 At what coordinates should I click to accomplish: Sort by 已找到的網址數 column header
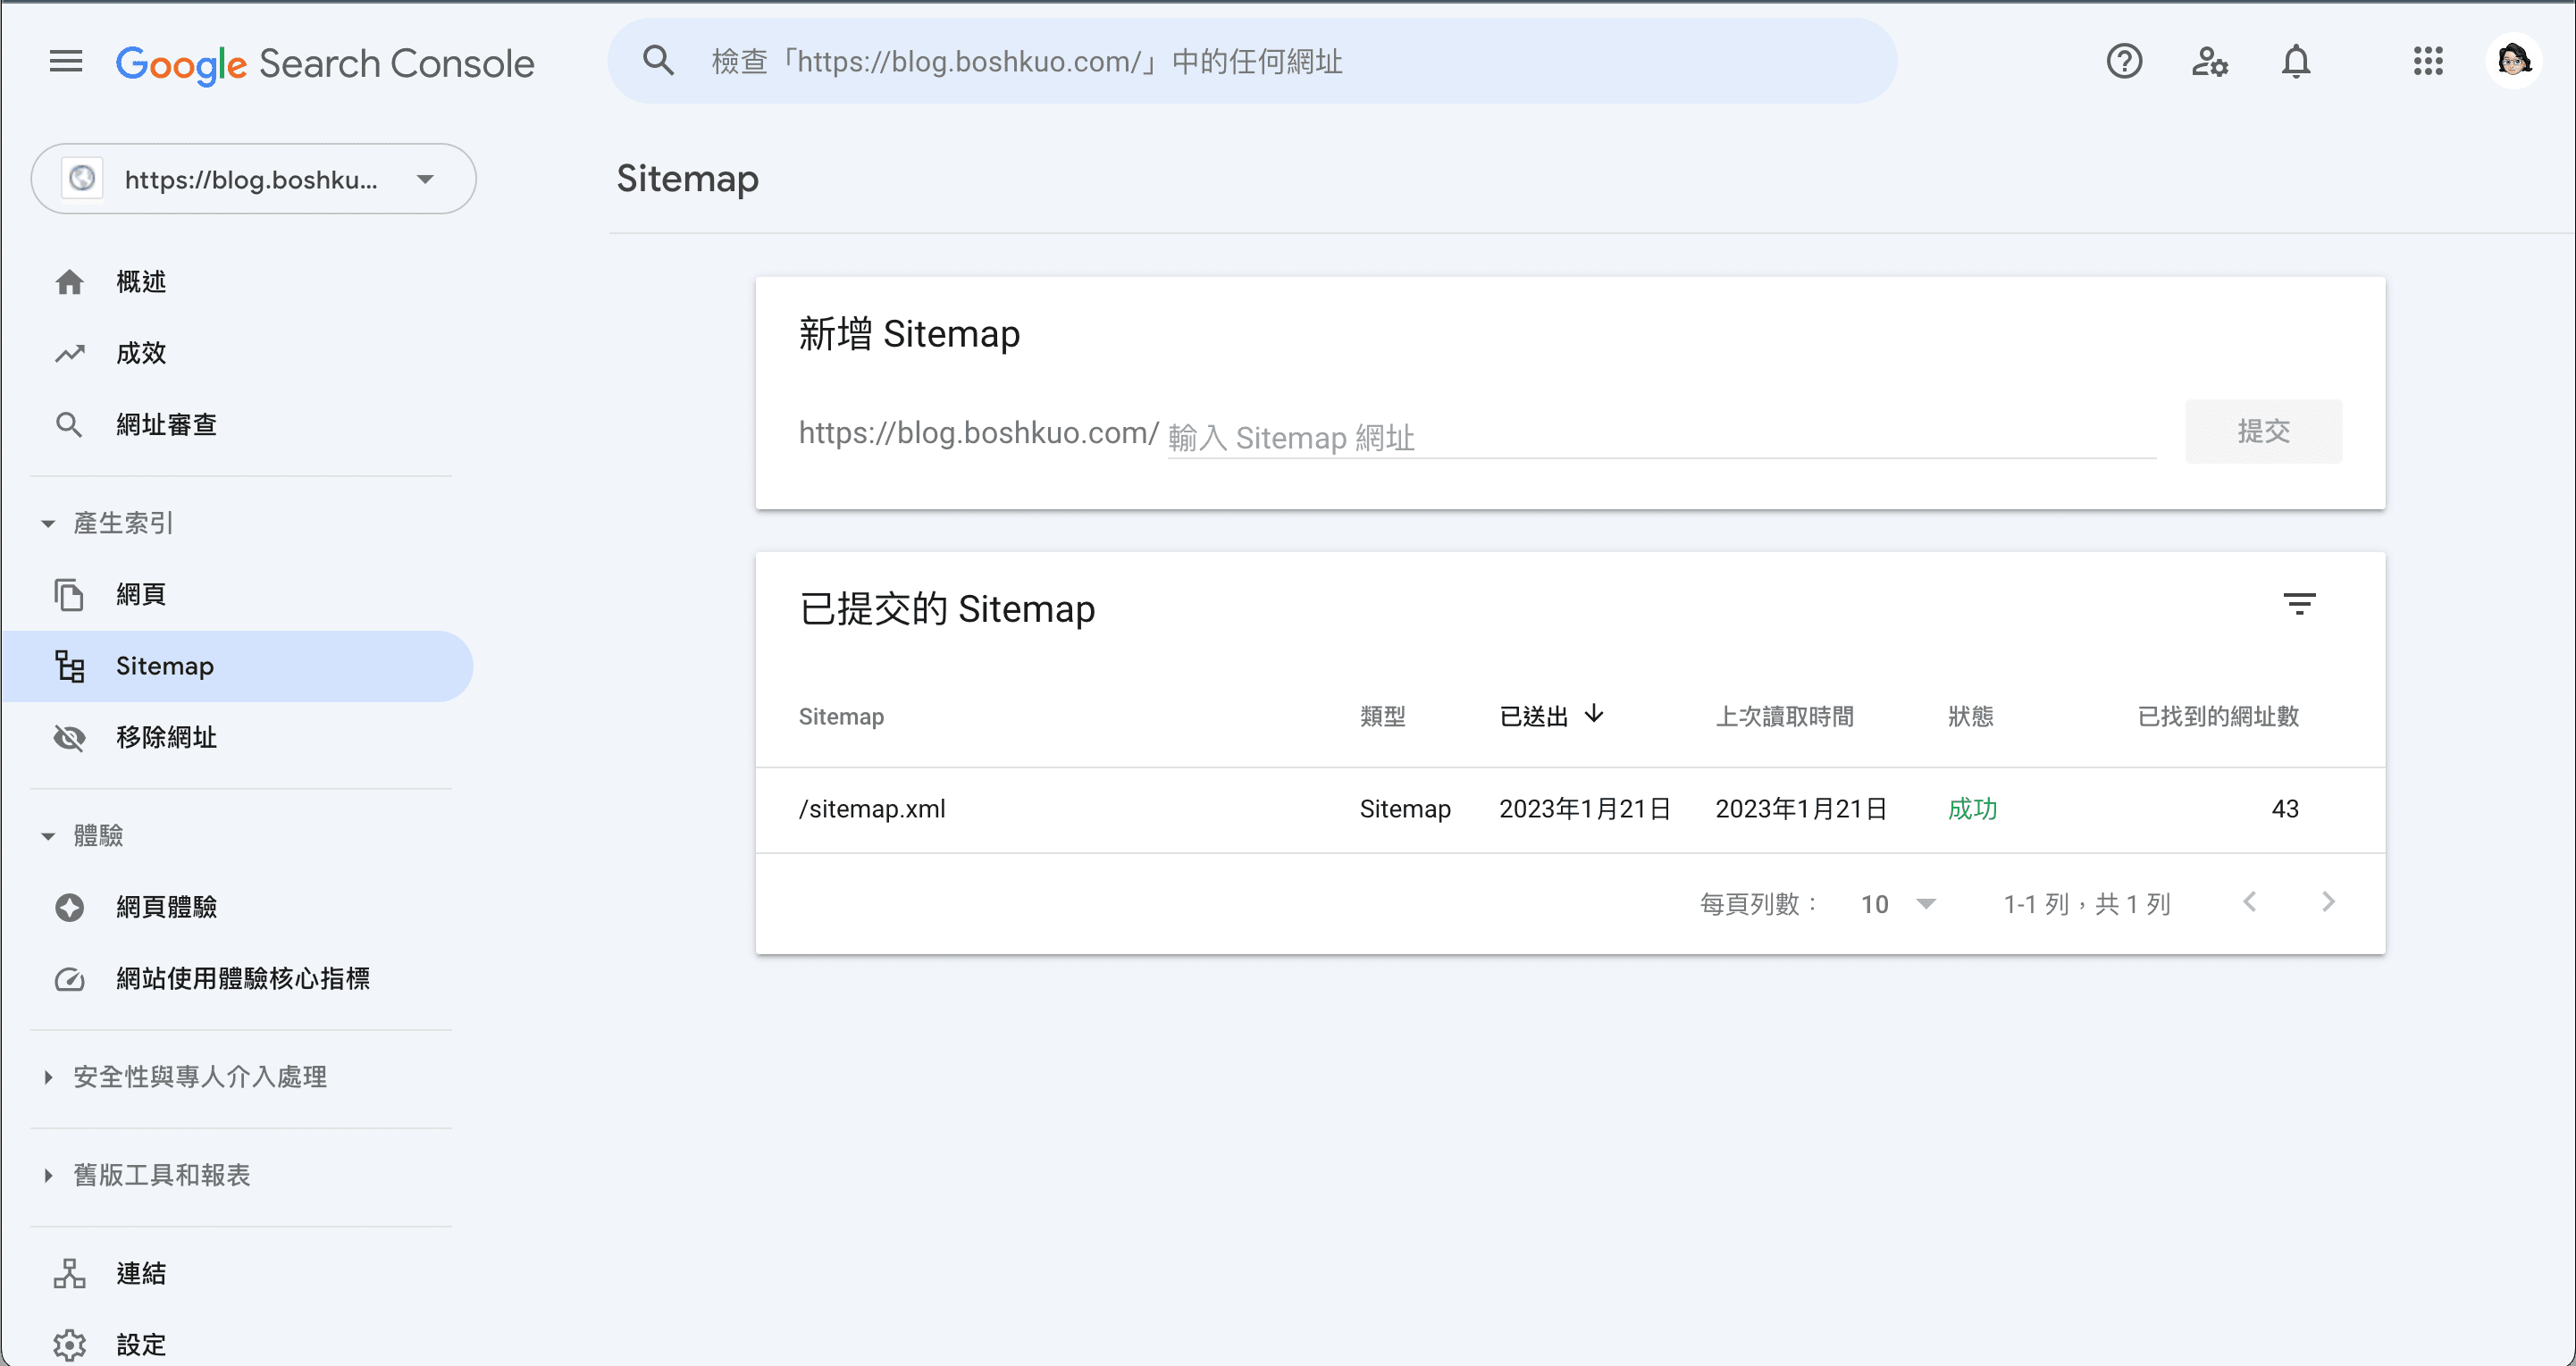[x=2218, y=716]
